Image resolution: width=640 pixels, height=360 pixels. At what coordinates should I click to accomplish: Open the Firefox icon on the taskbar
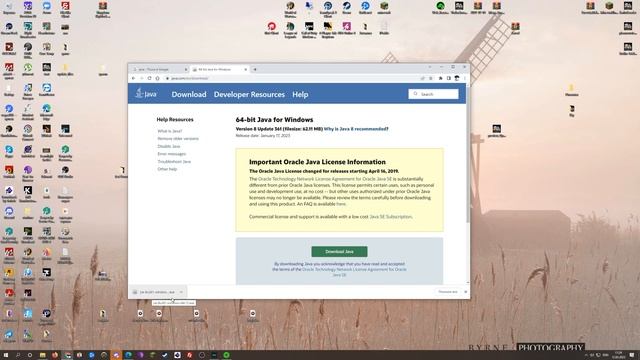(55, 355)
